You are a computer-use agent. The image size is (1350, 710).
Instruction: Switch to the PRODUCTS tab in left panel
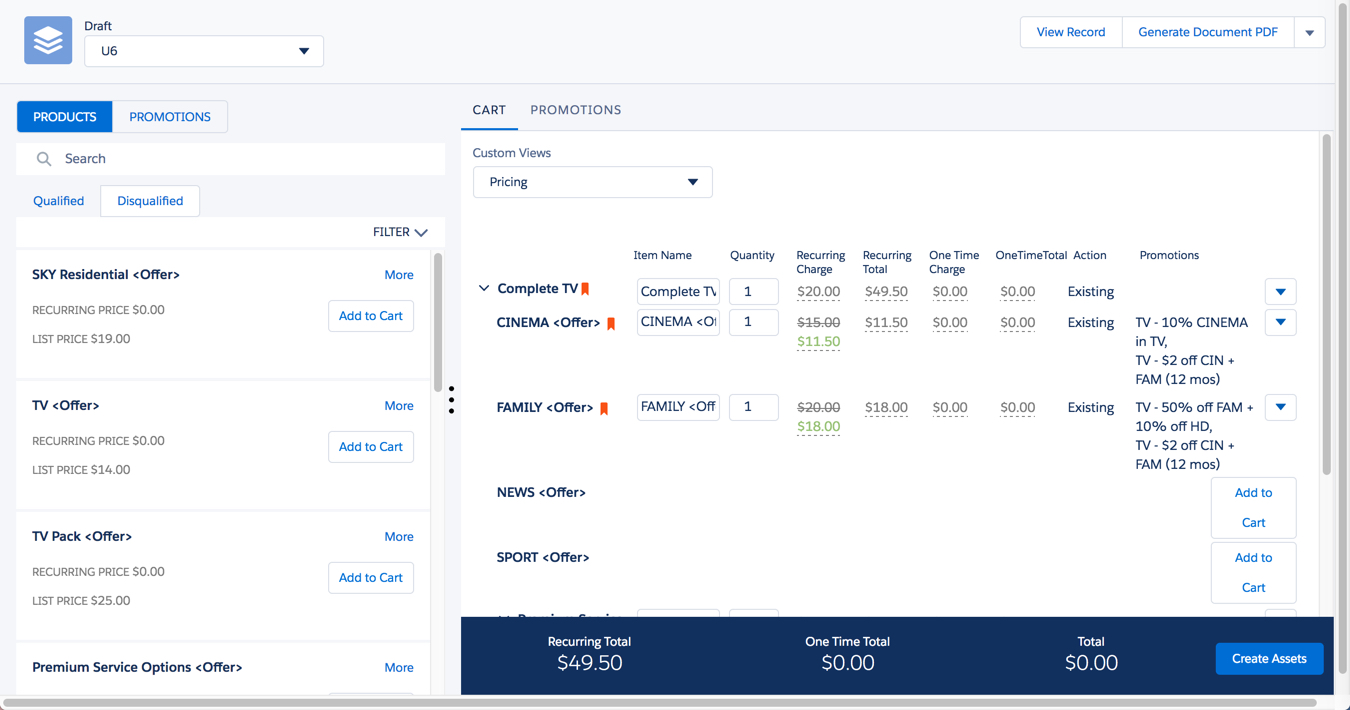pyautogui.click(x=65, y=117)
